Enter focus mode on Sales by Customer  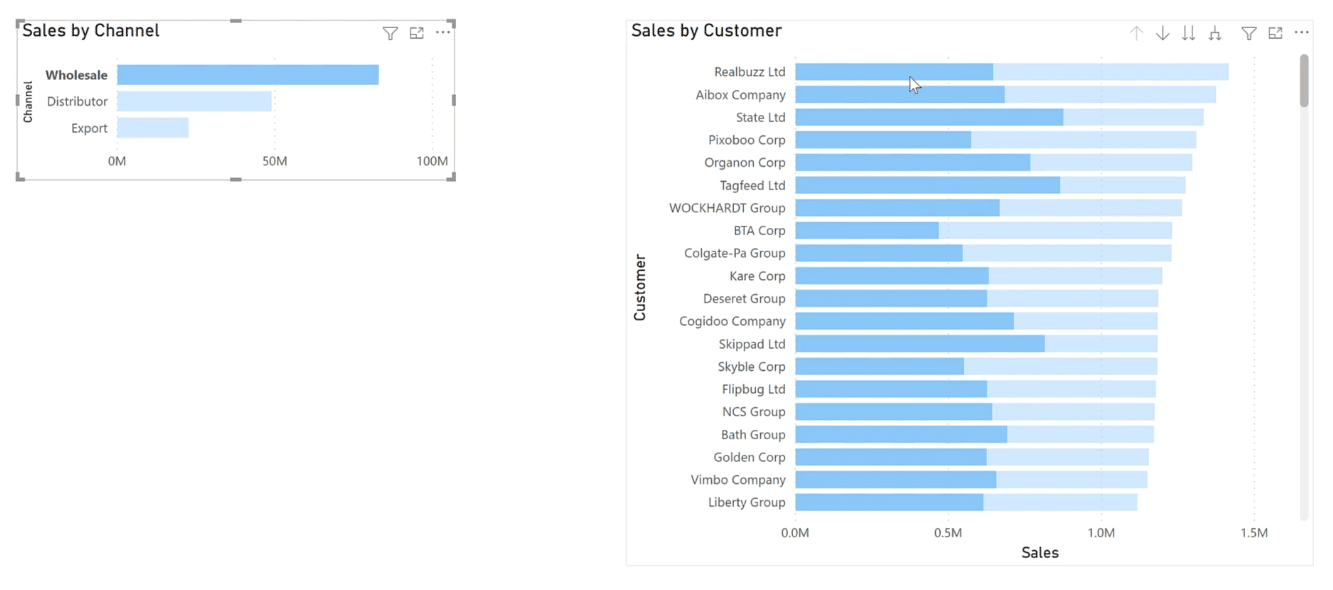click(1275, 33)
